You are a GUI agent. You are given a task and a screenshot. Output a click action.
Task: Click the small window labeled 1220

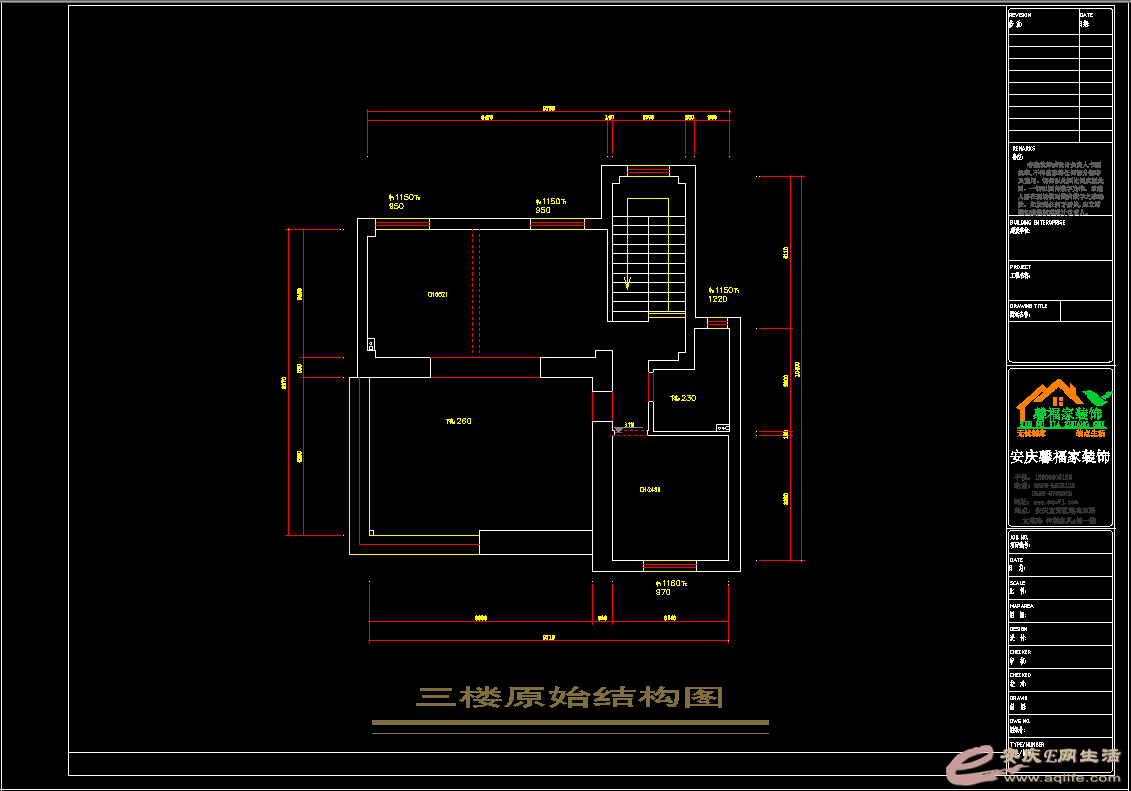[717, 322]
